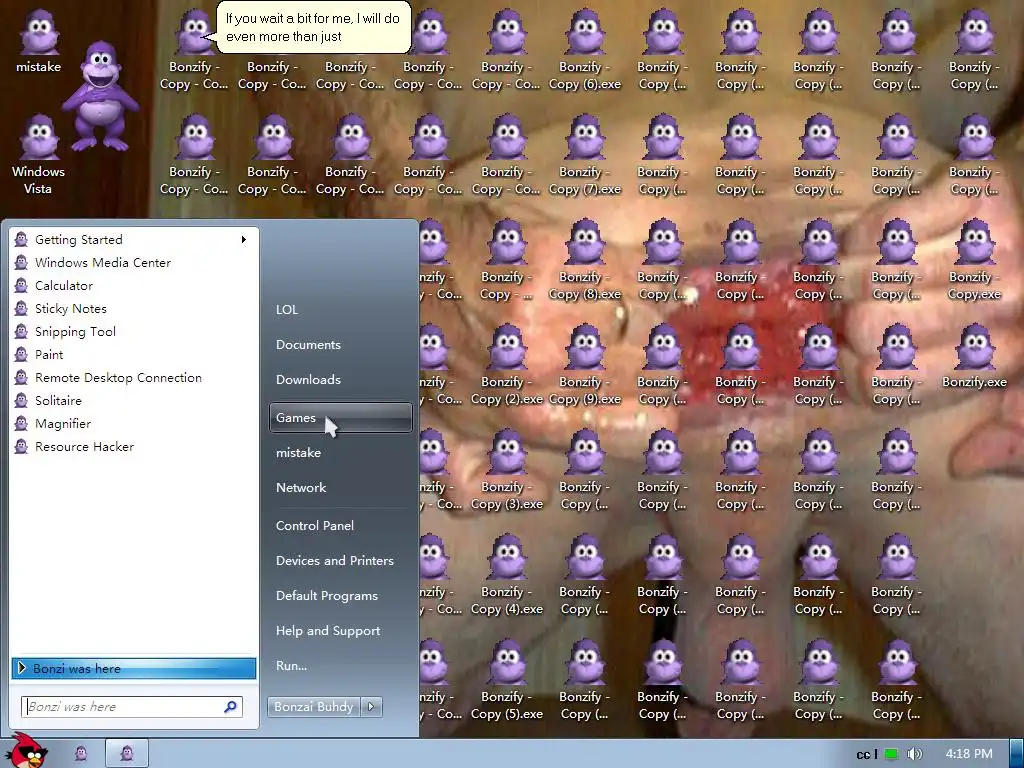Open Sticky Notes from Start menu
Viewport: 1024px width, 768px height.
133,308
